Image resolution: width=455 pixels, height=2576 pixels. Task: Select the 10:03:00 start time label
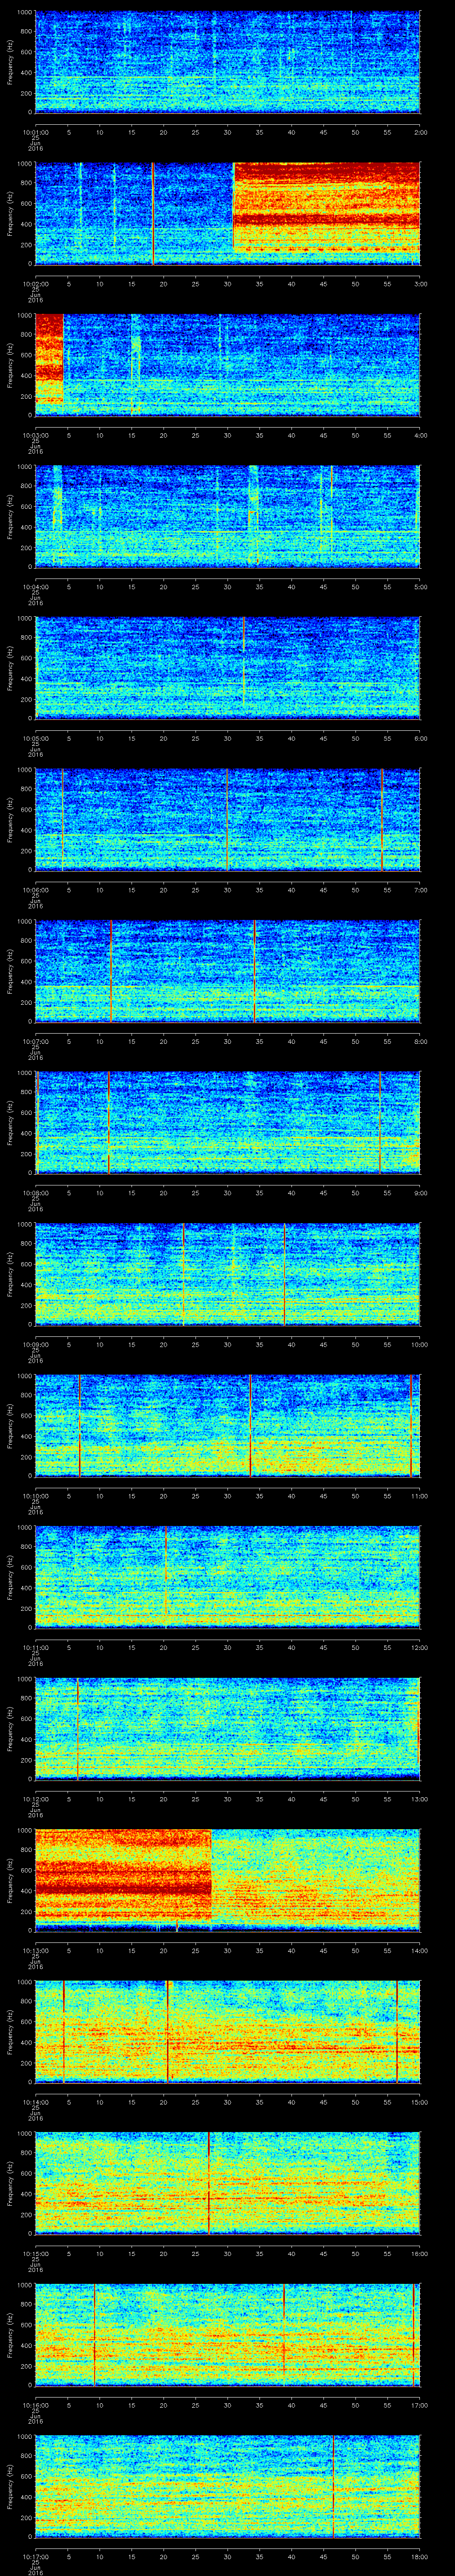pos(35,435)
